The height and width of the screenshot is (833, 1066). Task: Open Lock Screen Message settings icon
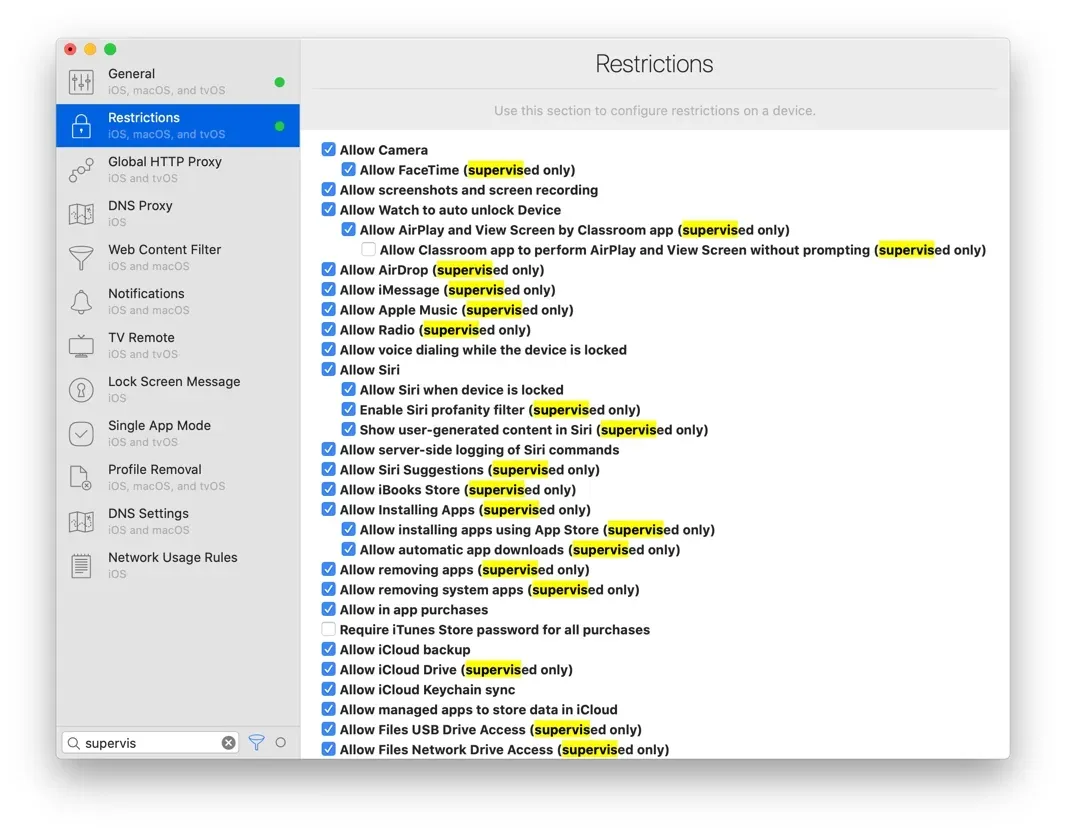(x=81, y=389)
